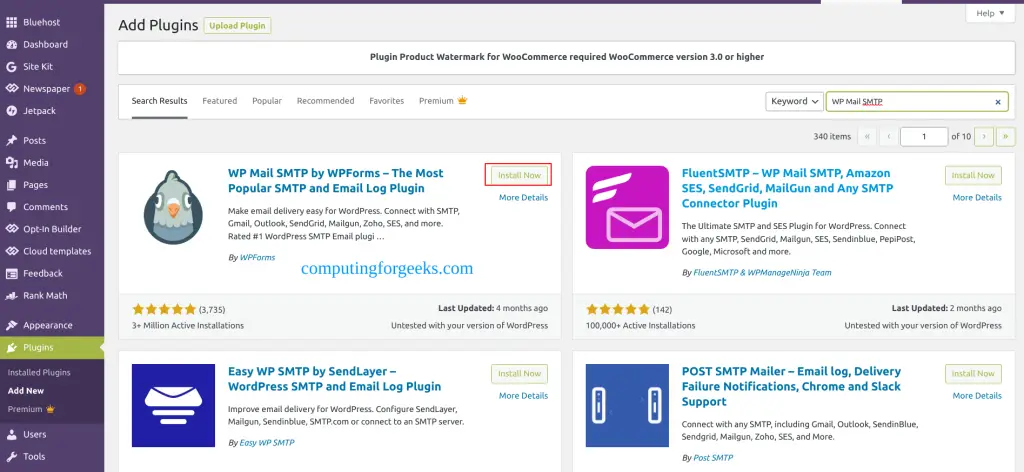1024x472 pixels.
Task: Click the Opt-In Builder icon
Action: (x=11, y=229)
